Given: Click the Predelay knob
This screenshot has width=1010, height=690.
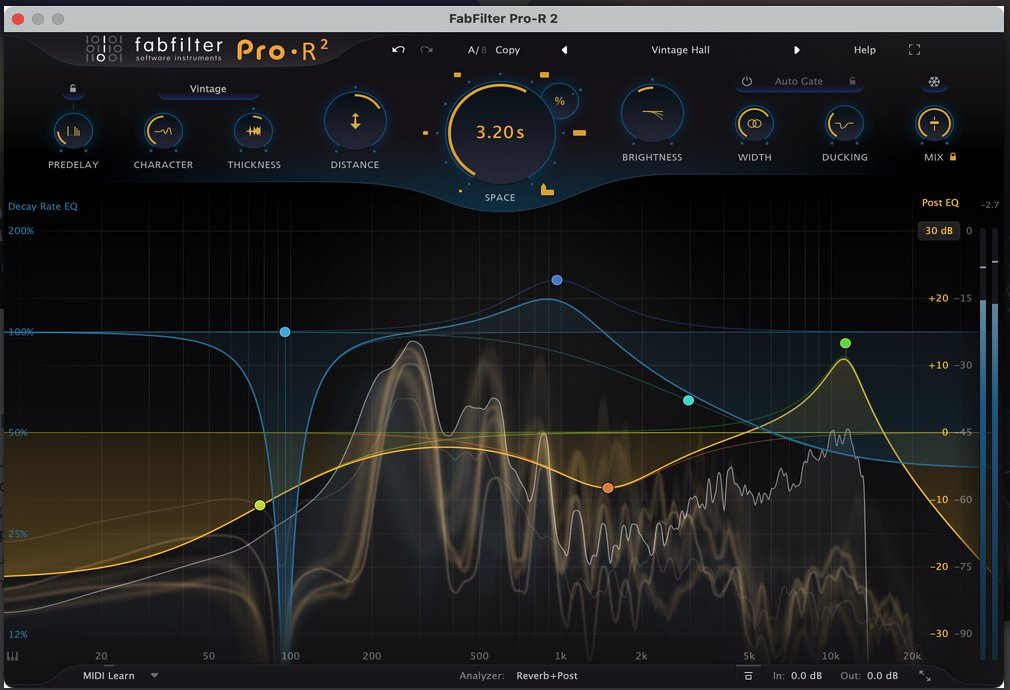Looking at the screenshot, I should [x=73, y=131].
